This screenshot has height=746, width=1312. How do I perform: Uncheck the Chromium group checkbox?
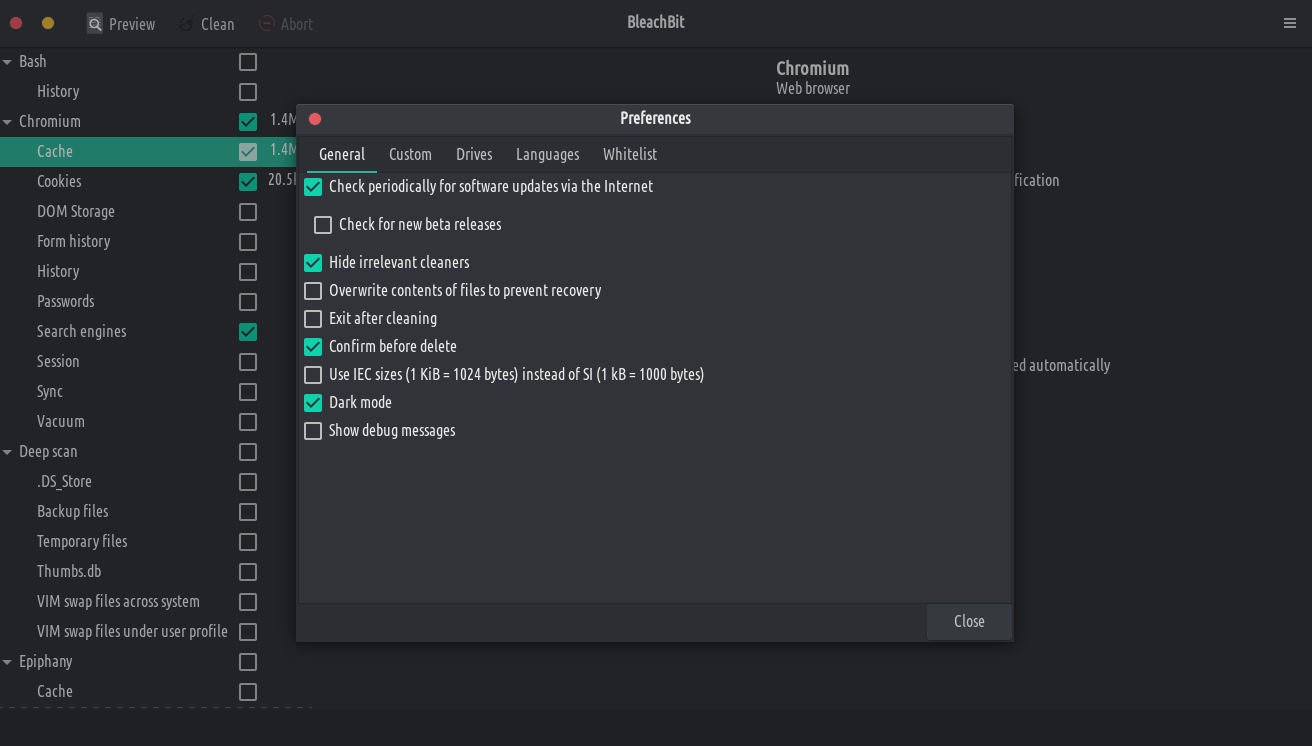tap(248, 122)
